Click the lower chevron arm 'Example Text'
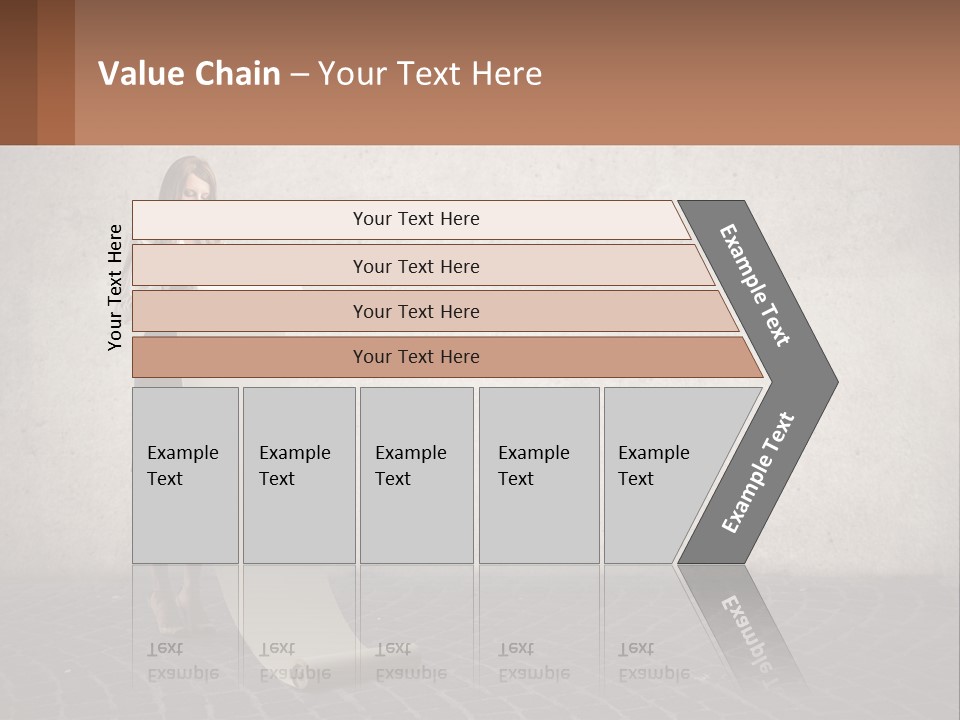The image size is (960, 720). (x=759, y=472)
